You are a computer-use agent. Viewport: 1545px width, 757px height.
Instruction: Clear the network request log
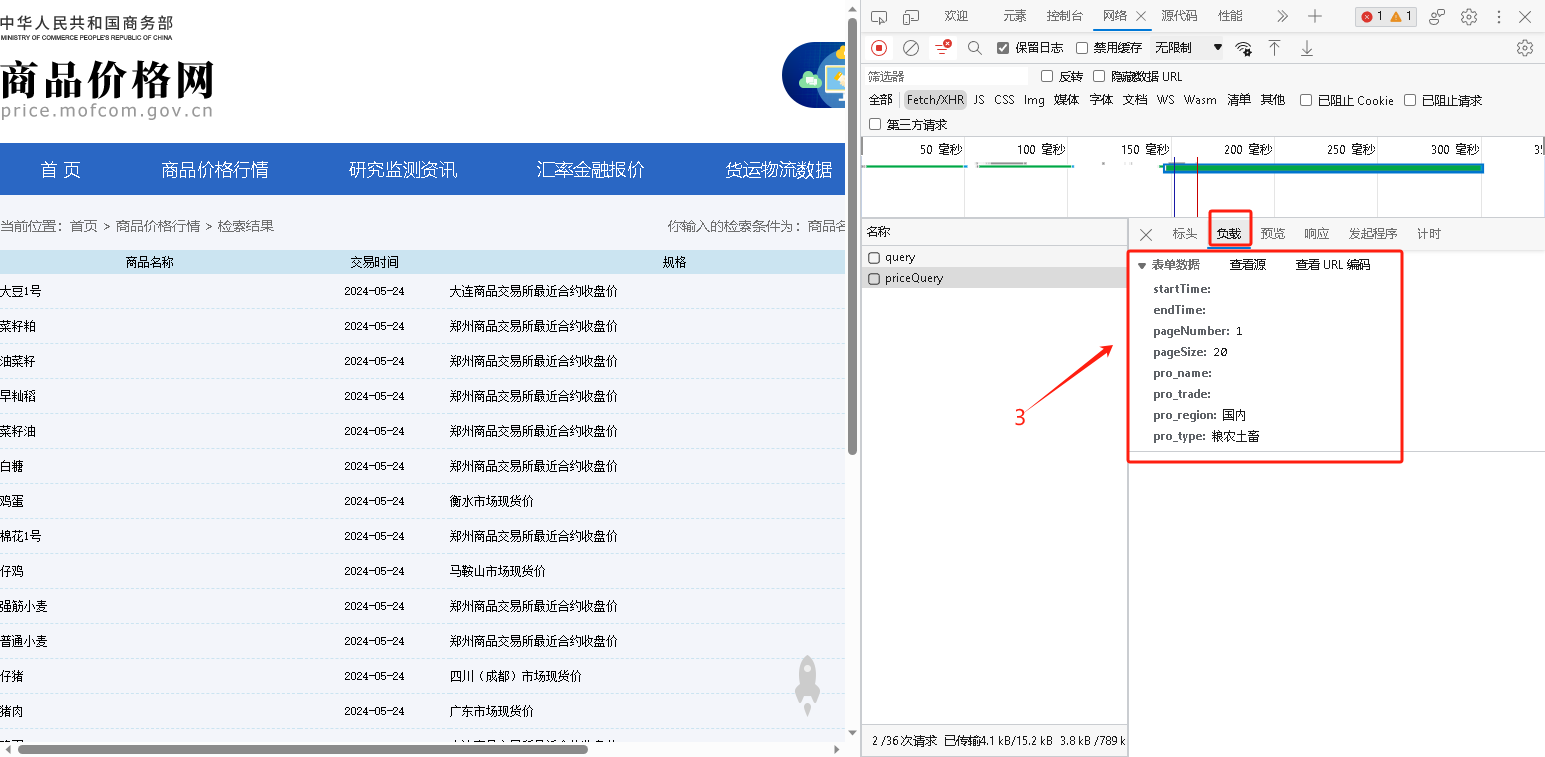point(910,48)
